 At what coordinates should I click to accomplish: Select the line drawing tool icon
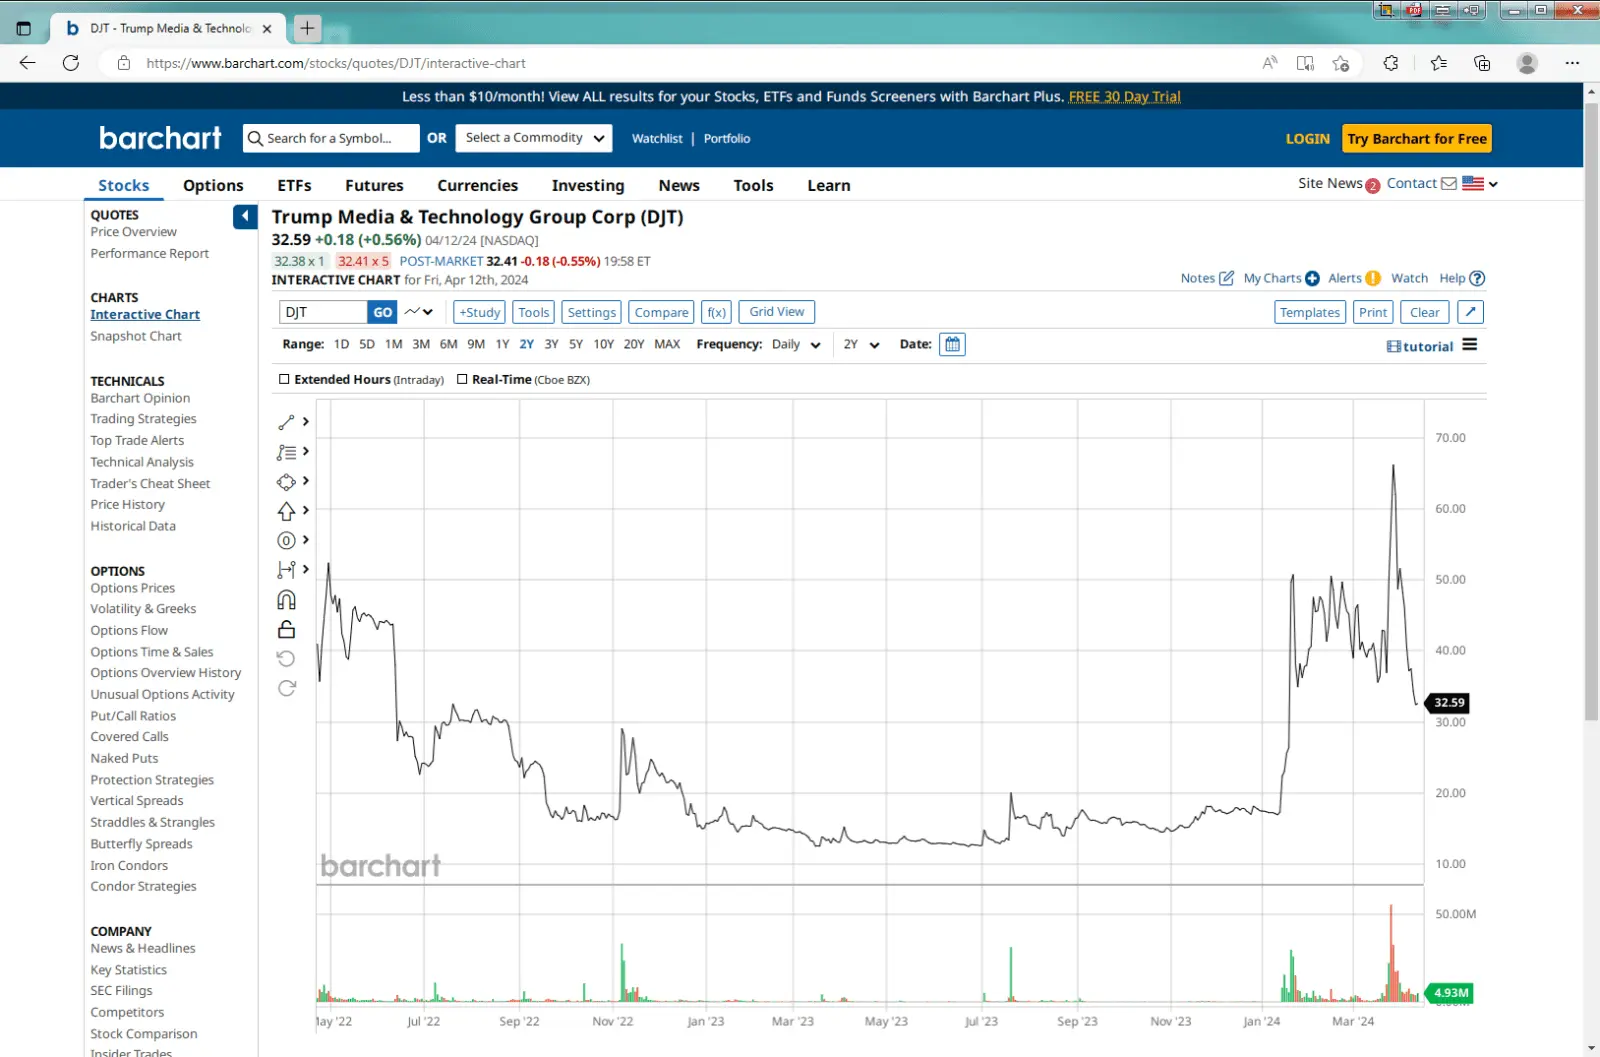point(286,422)
